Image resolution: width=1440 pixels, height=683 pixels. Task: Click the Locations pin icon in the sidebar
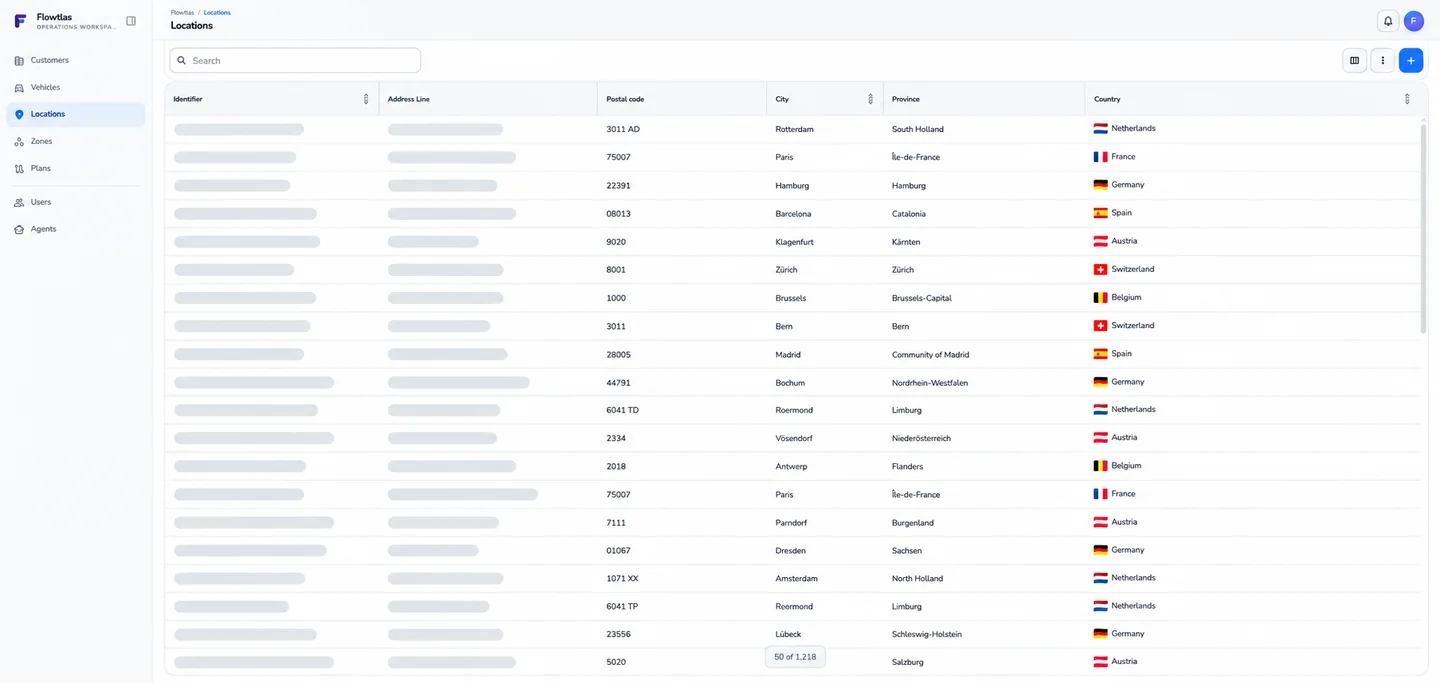pos(19,115)
